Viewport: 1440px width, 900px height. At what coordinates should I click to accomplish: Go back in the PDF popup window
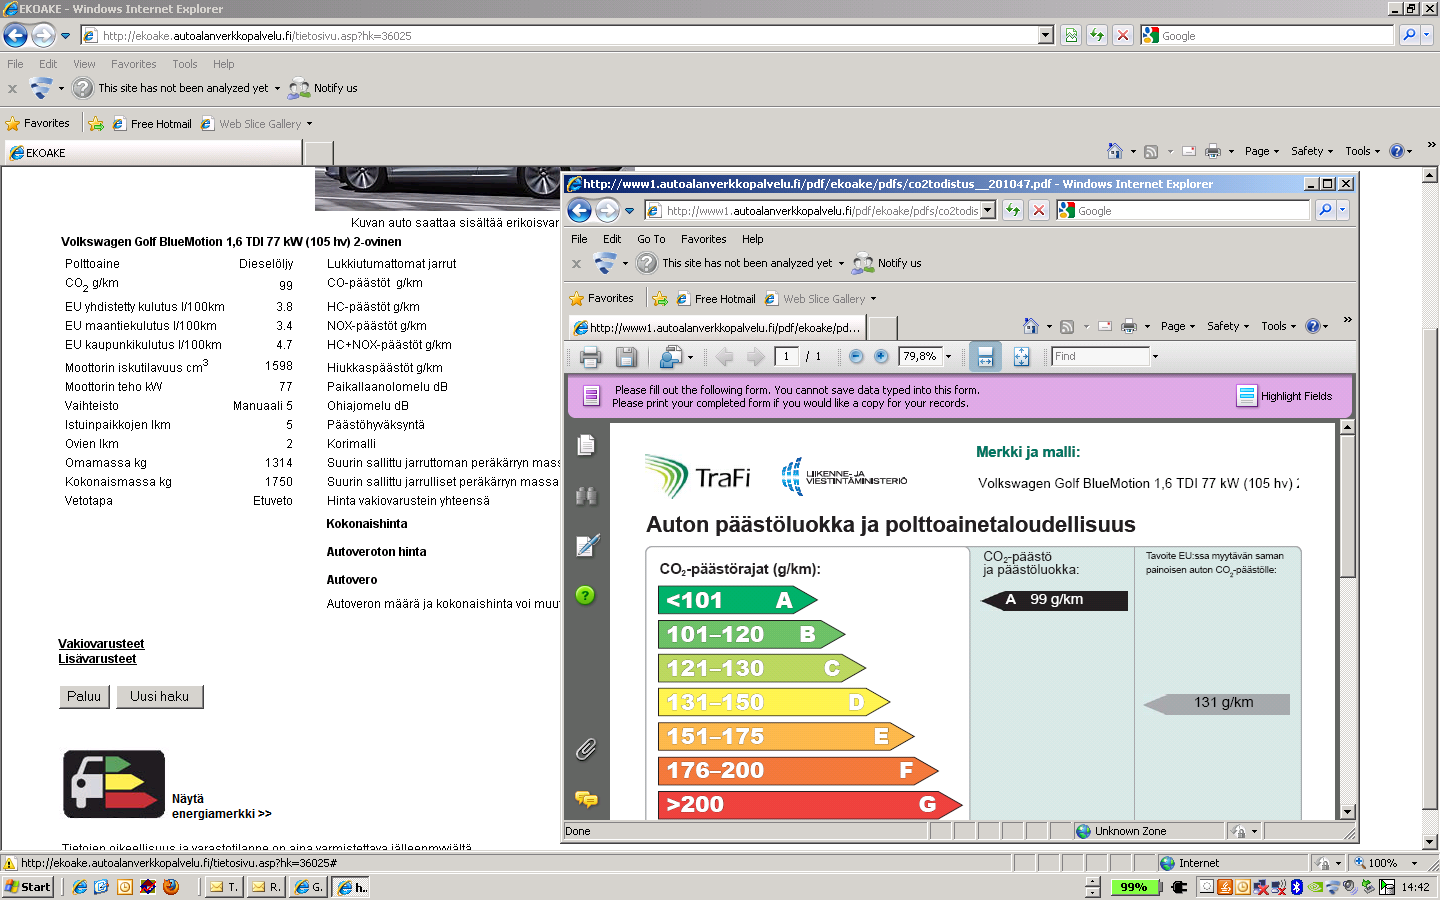tap(580, 211)
